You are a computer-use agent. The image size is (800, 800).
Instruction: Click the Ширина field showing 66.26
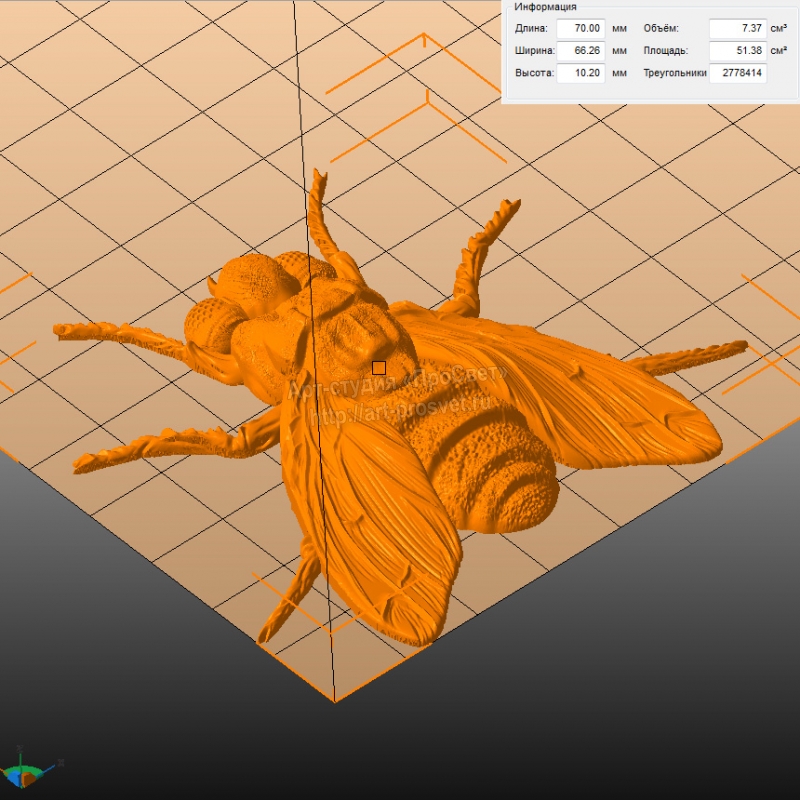(x=581, y=50)
